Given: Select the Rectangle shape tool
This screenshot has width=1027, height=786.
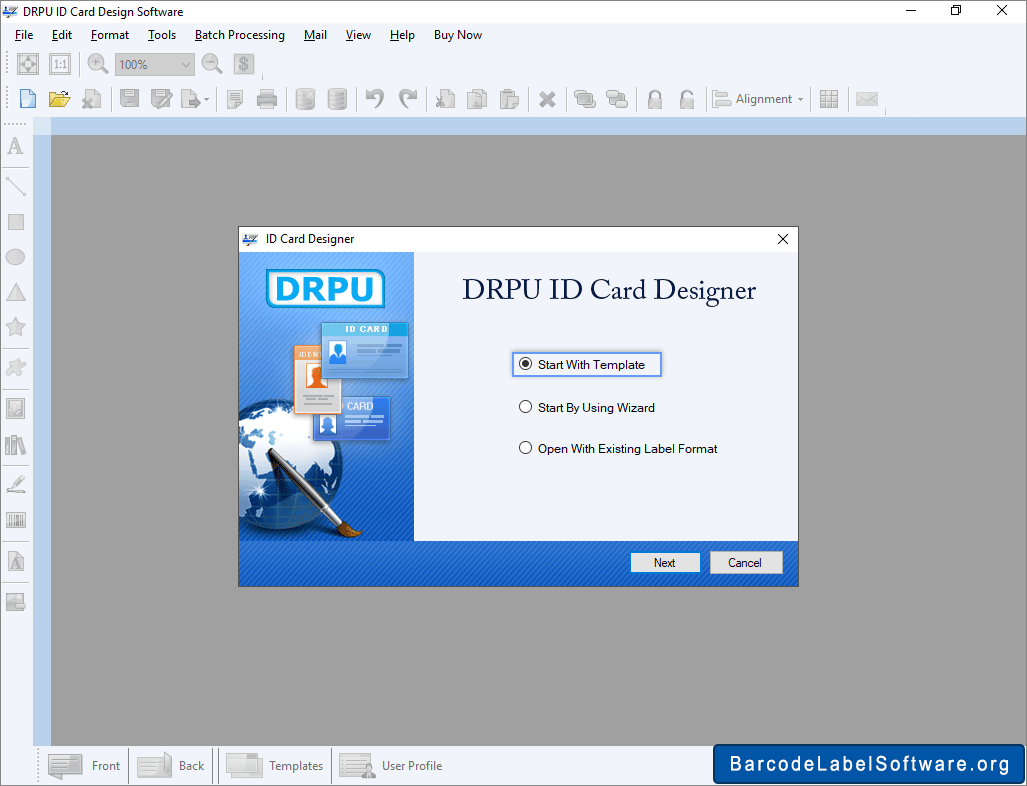Looking at the screenshot, I should click(16, 222).
